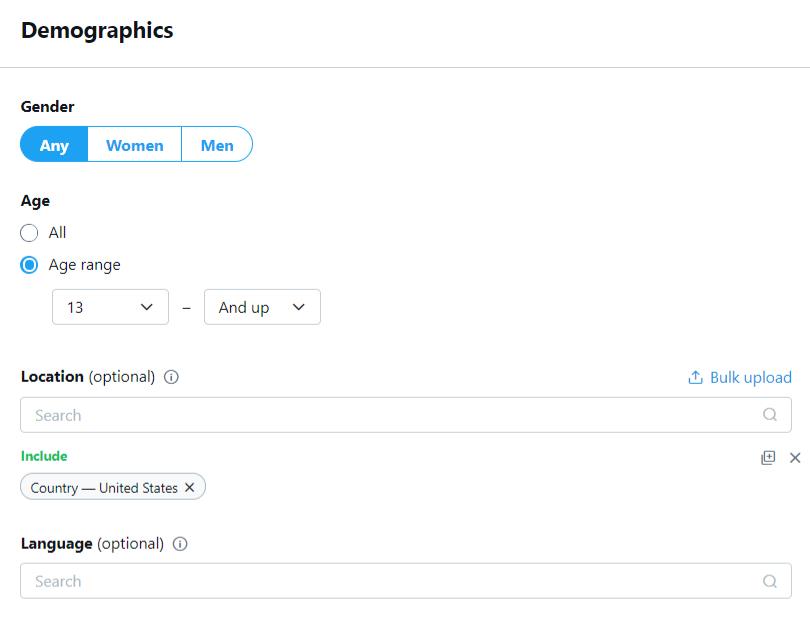This screenshot has width=810, height=622.
Task: Click the Bulk upload link
Action: click(x=750, y=377)
